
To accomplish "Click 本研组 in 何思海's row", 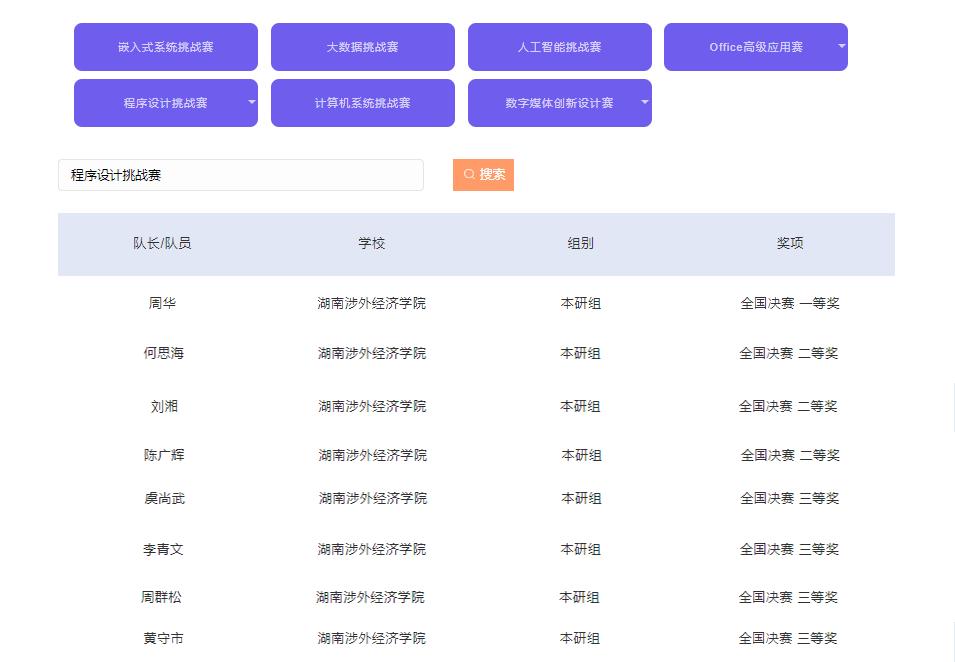I will 580,353.
